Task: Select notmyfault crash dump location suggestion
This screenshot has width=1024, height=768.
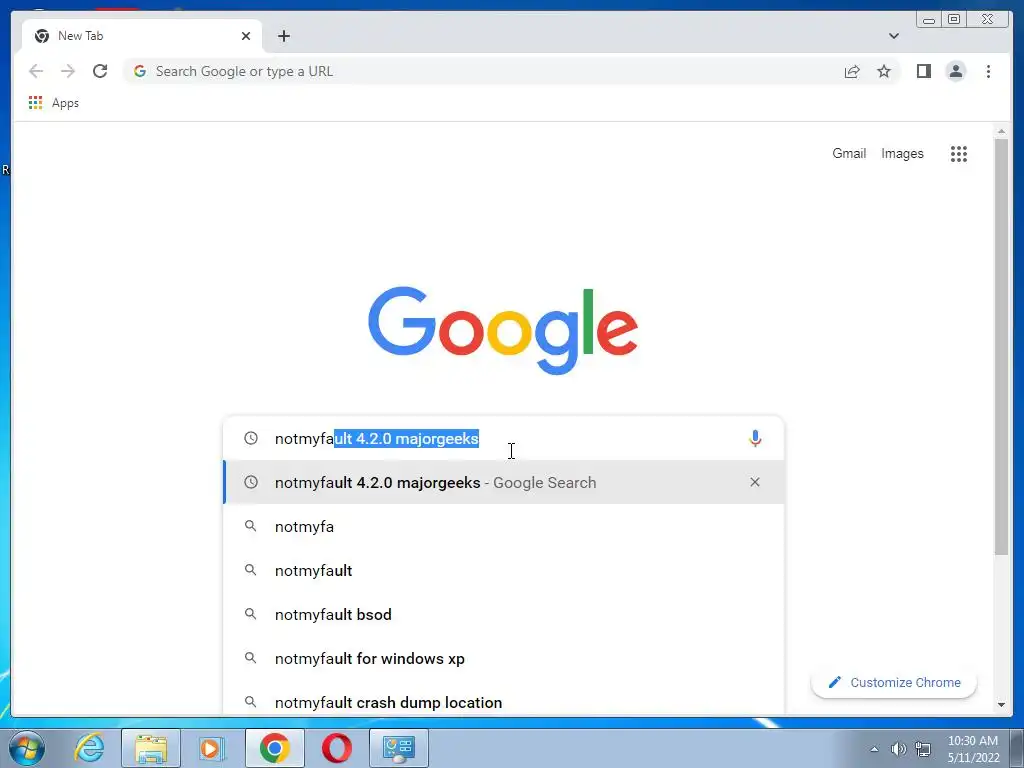Action: [504, 702]
